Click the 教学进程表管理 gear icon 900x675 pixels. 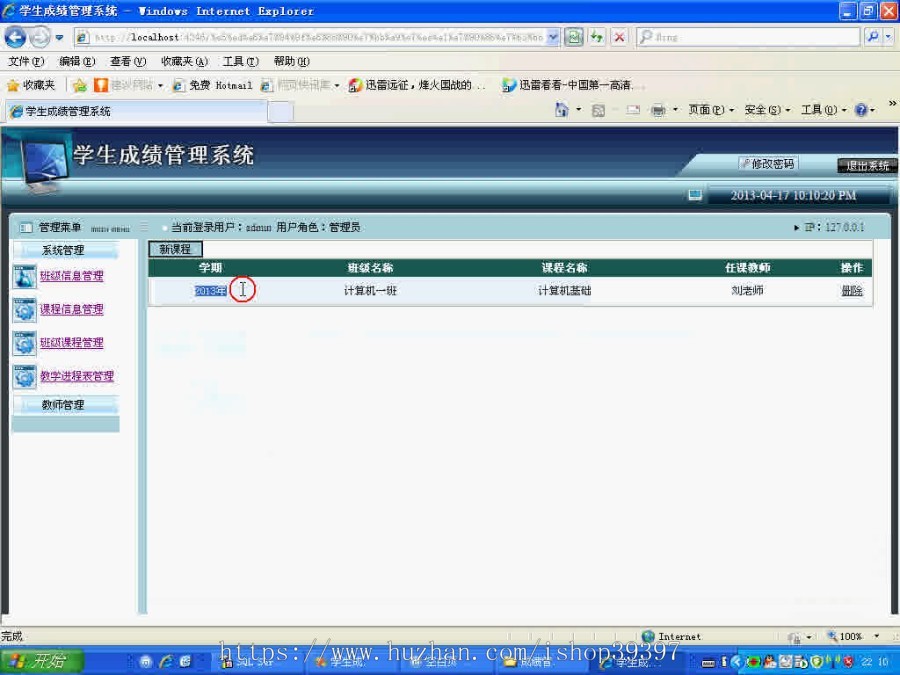[25, 377]
